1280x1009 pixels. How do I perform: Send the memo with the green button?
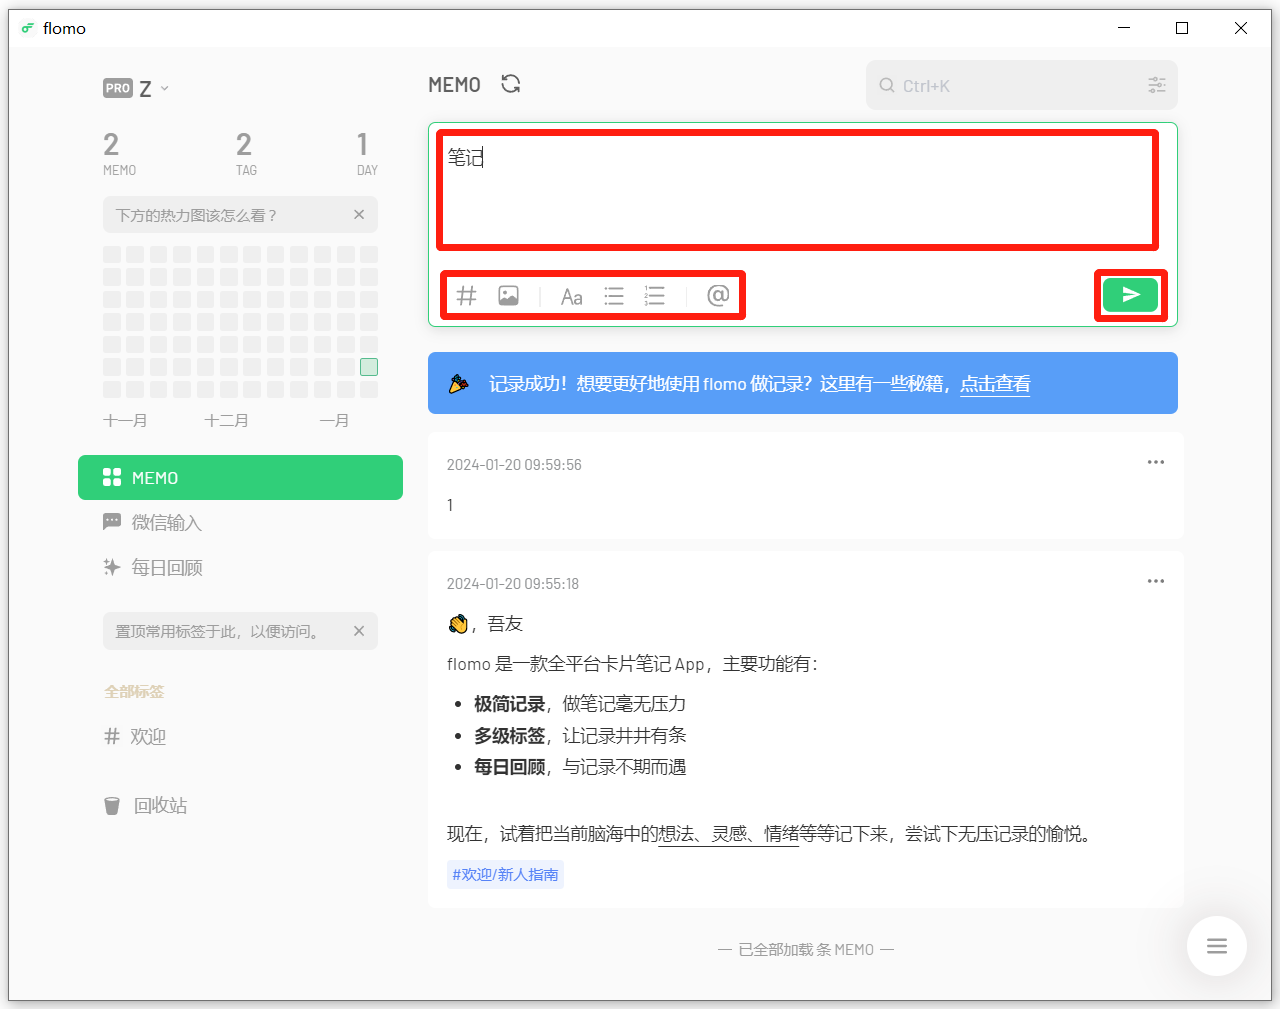[1130, 295]
